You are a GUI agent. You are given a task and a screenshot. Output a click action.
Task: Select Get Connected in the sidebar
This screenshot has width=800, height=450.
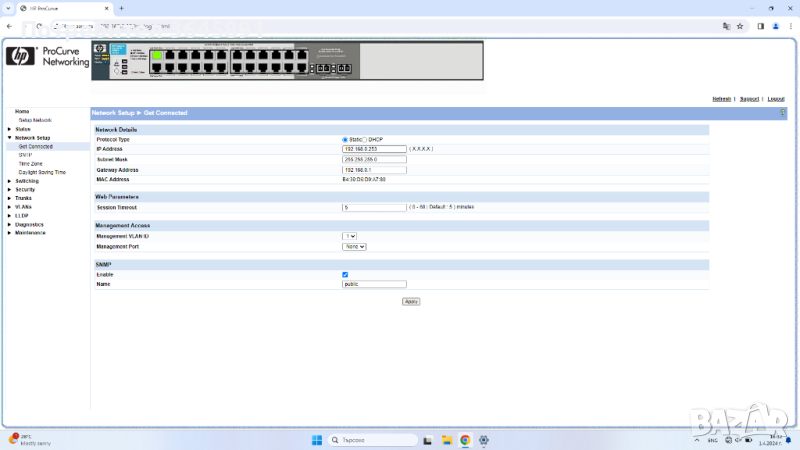[x=36, y=146]
